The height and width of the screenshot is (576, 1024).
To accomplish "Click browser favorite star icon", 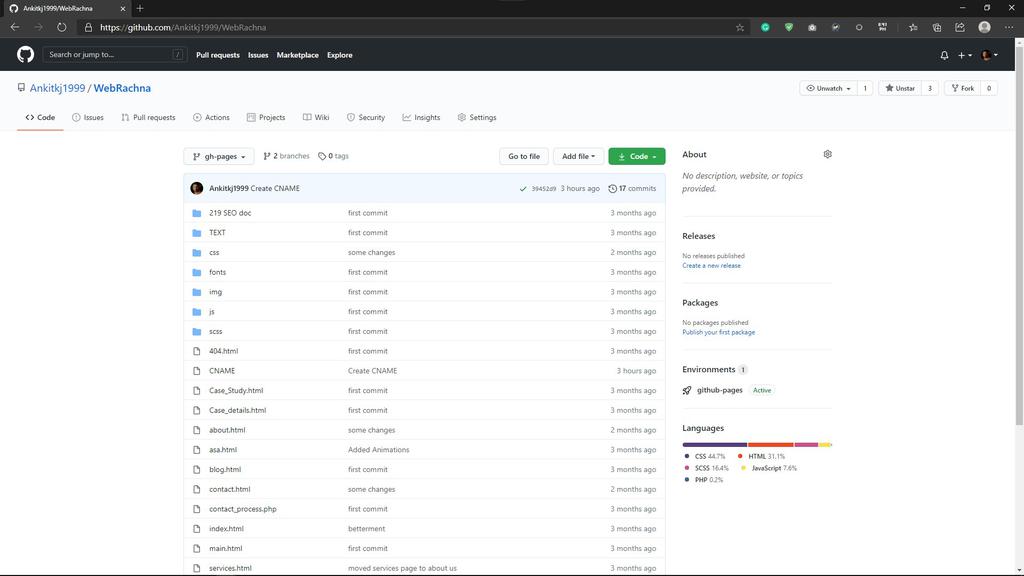I will pyautogui.click(x=740, y=27).
